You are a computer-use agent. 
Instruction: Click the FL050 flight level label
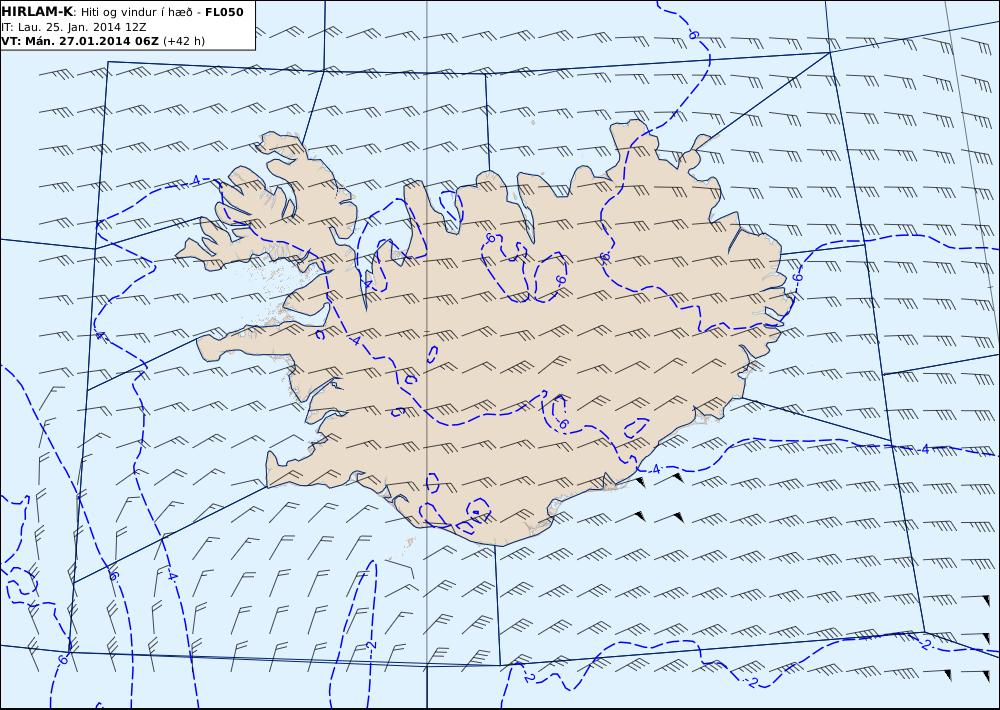pyautogui.click(x=224, y=12)
